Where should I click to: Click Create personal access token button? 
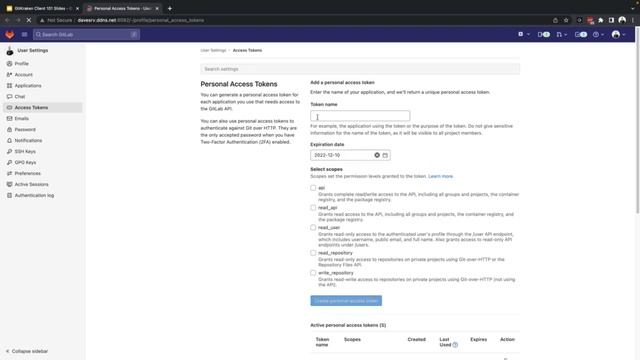[346, 301]
